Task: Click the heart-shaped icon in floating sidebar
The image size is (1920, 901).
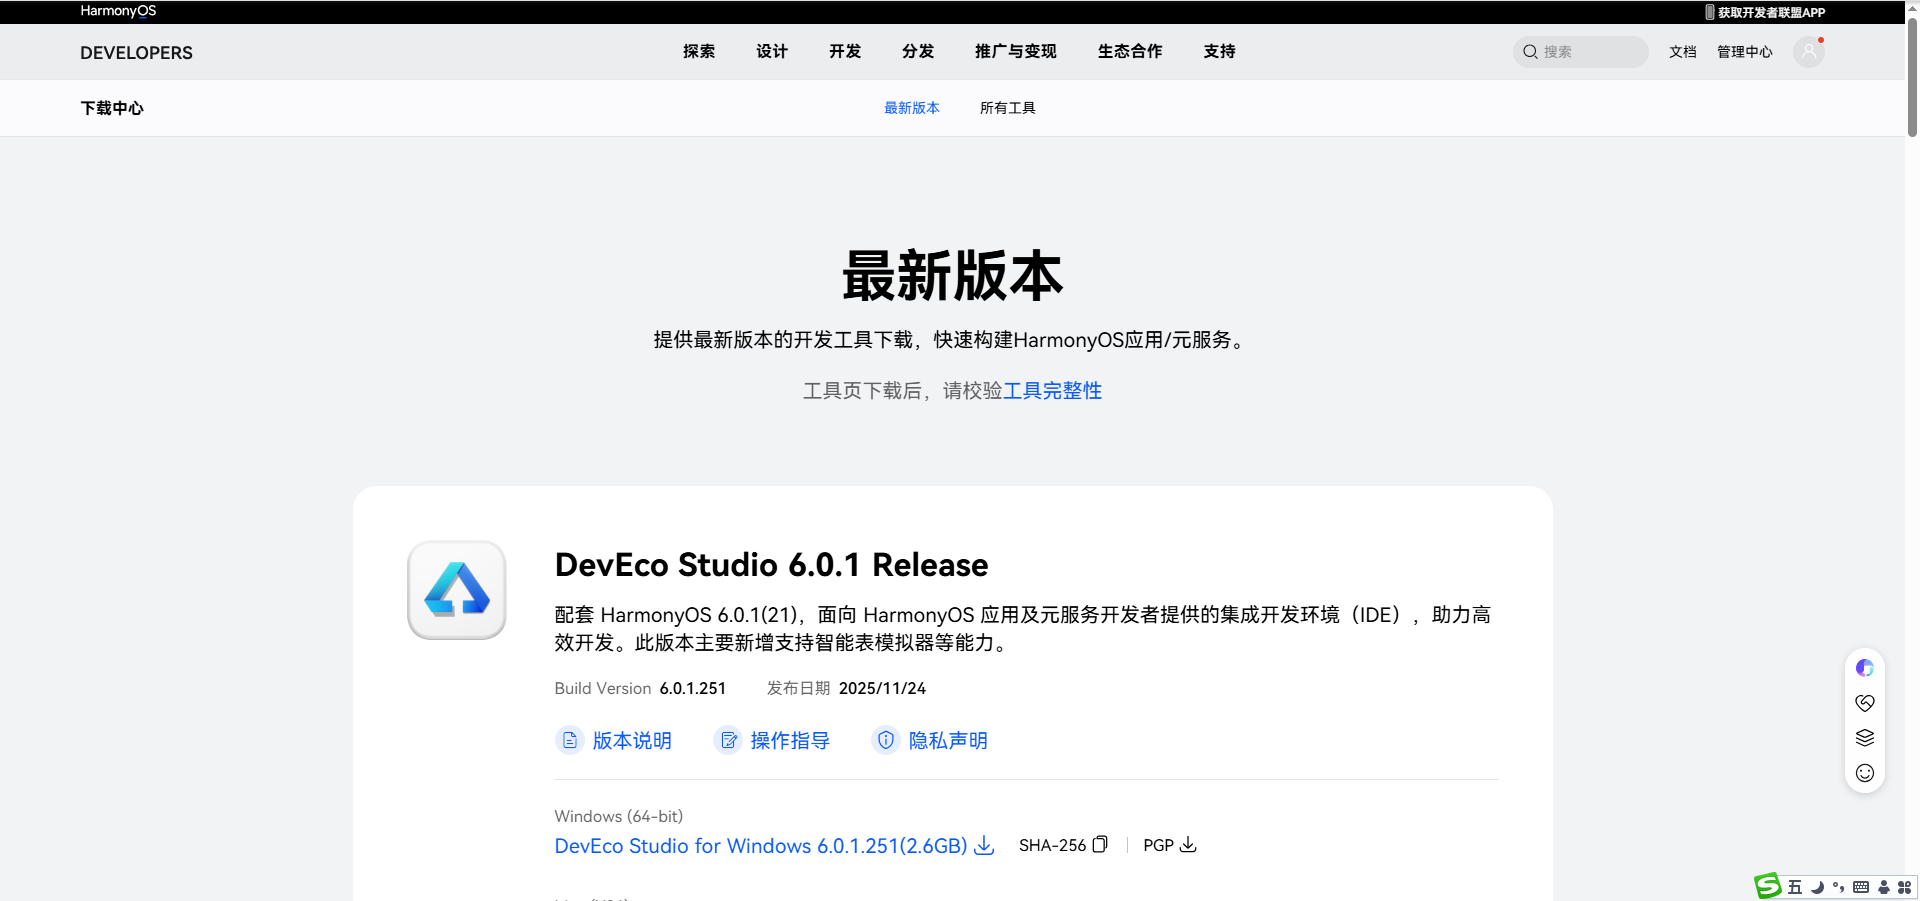Action: pyautogui.click(x=1865, y=703)
